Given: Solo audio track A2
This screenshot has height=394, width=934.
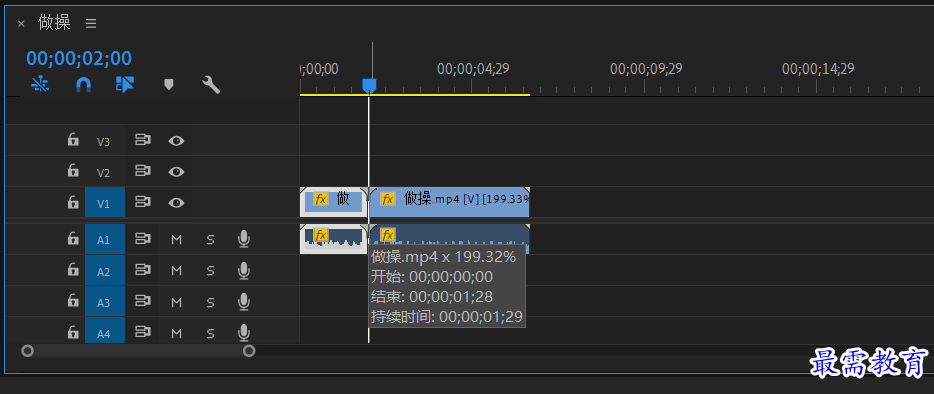Looking at the screenshot, I should (210, 271).
